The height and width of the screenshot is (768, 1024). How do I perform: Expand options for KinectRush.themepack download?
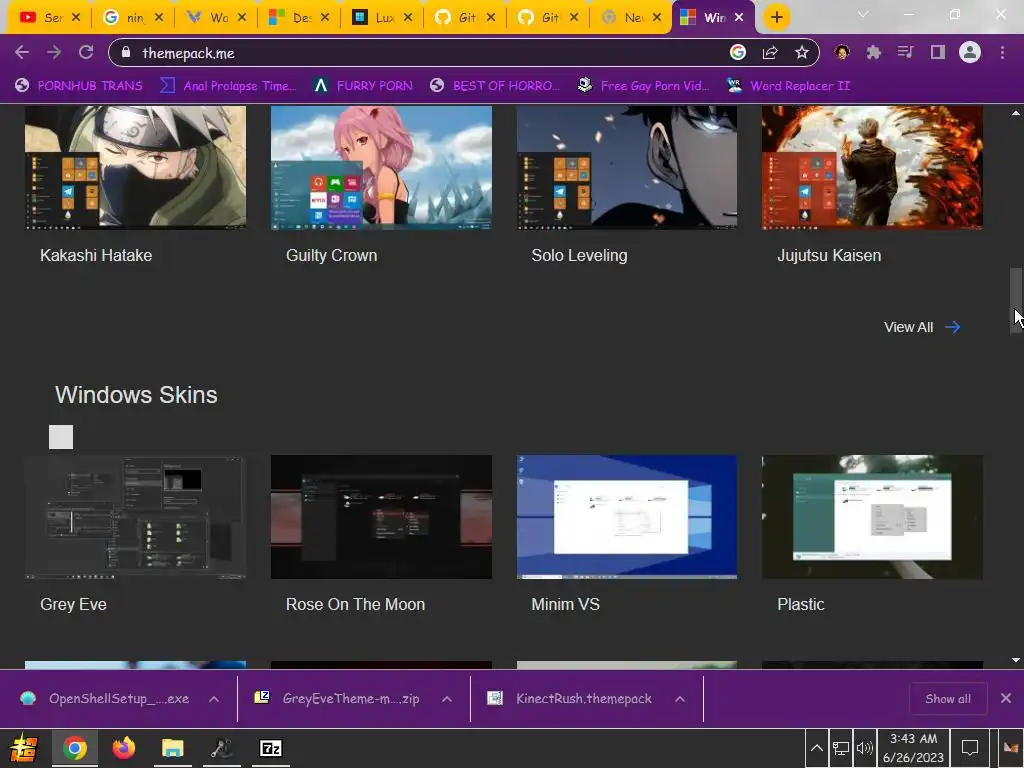(x=680, y=699)
